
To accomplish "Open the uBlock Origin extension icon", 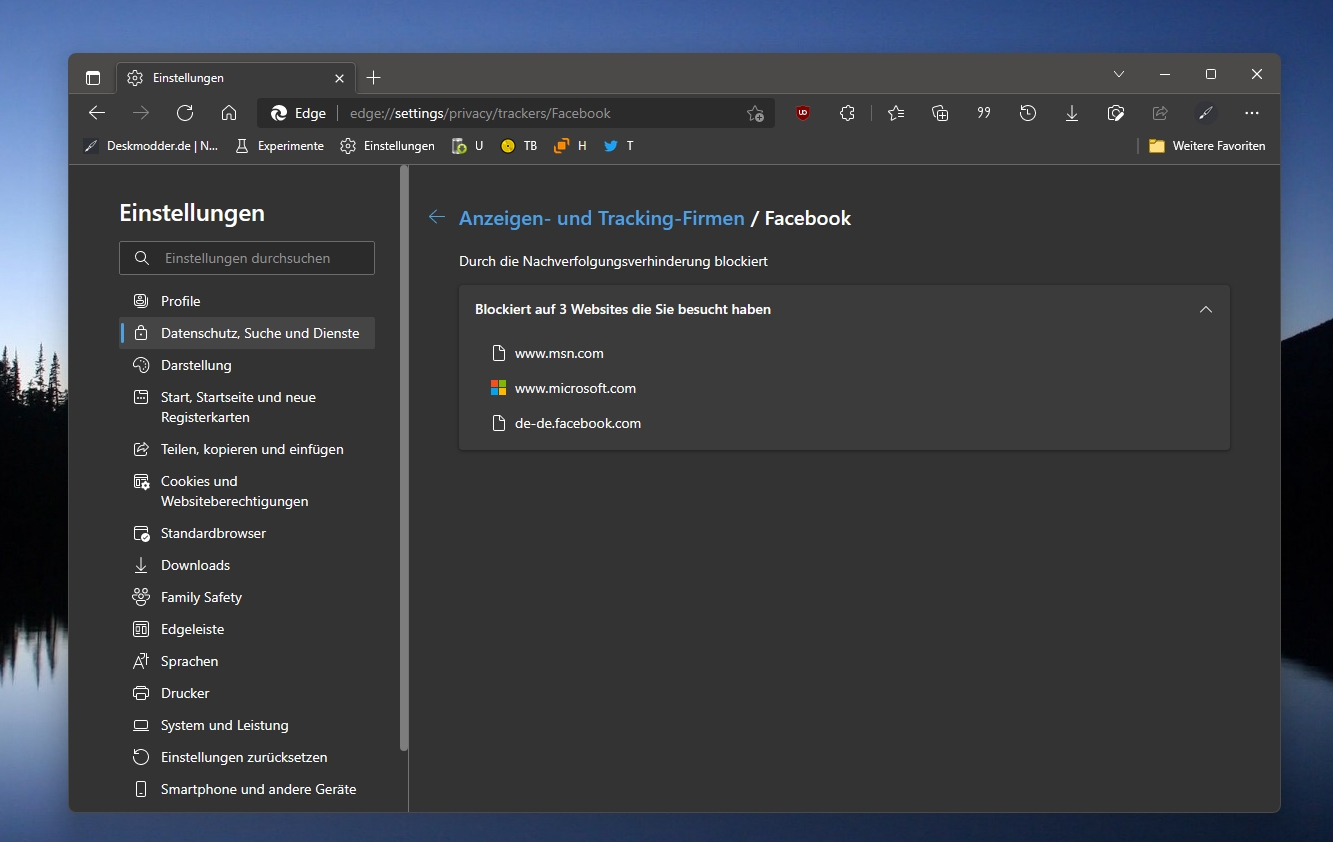I will pyautogui.click(x=803, y=113).
